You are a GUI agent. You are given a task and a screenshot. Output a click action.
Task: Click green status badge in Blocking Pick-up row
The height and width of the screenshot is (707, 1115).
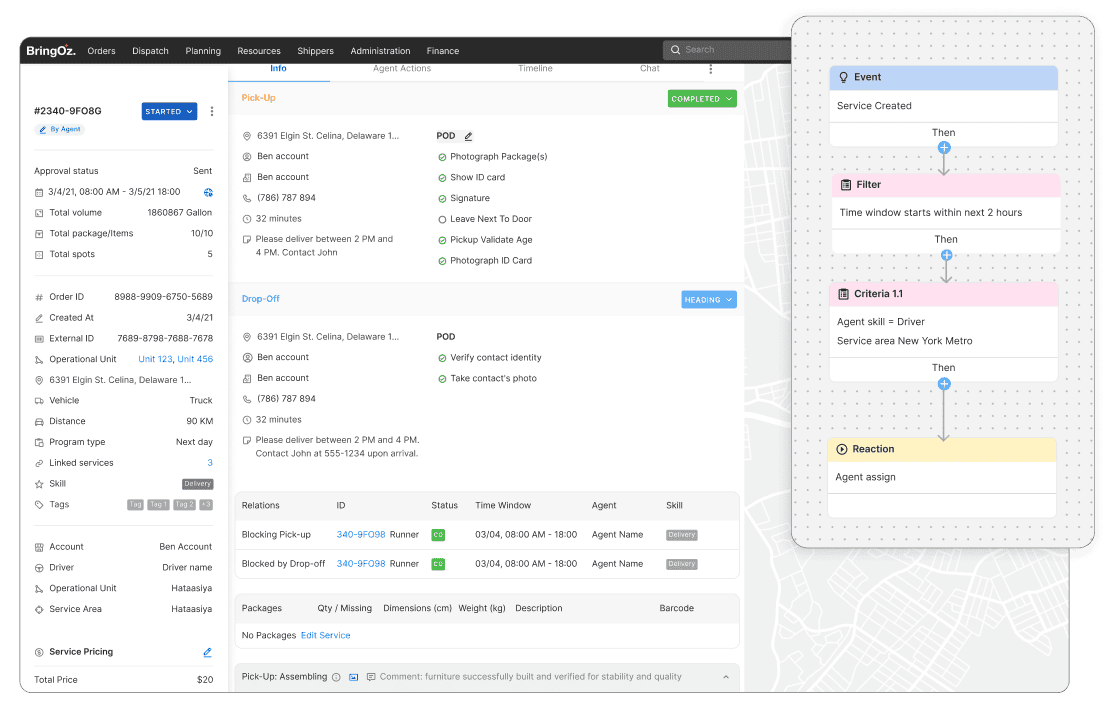pyautogui.click(x=438, y=535)
